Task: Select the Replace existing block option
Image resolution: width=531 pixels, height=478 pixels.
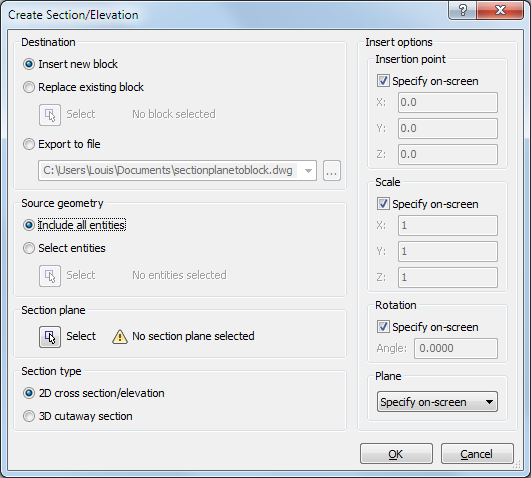Action: [83, 87]
